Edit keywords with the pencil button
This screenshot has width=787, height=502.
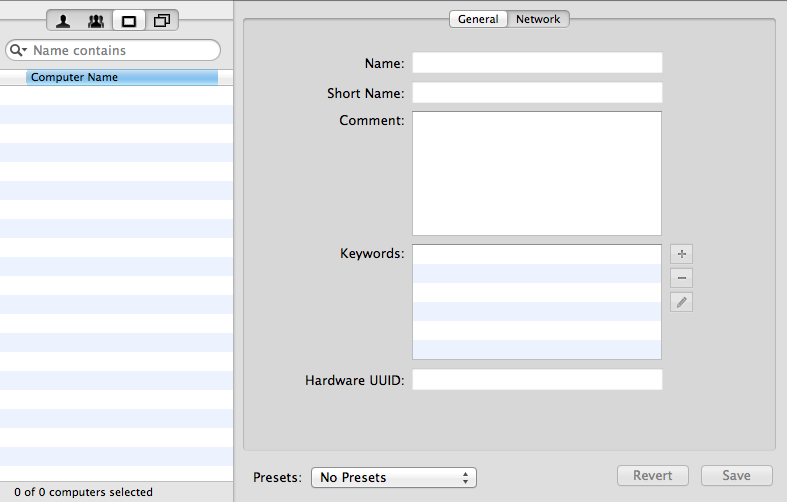click(682, 302)
